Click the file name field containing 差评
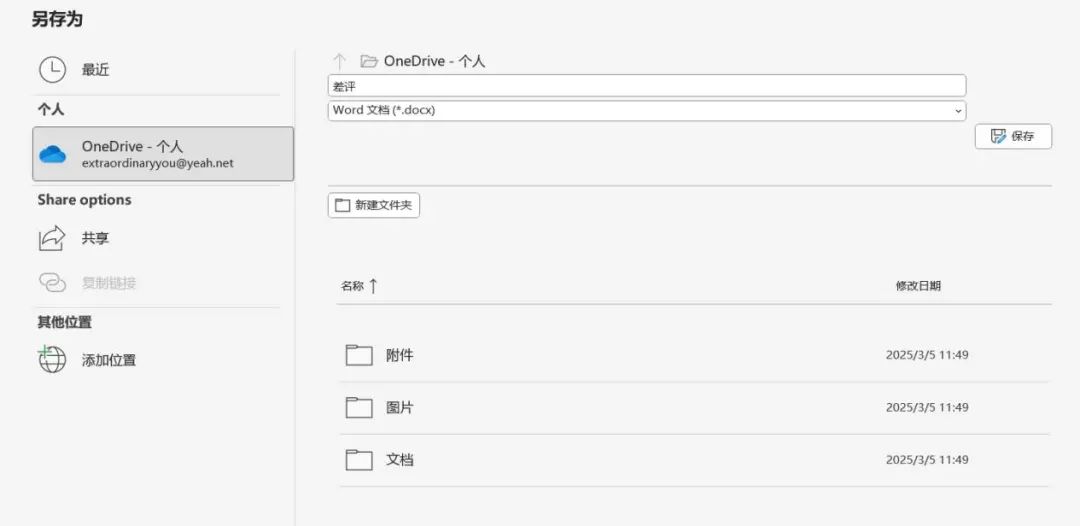 point(646,86)
